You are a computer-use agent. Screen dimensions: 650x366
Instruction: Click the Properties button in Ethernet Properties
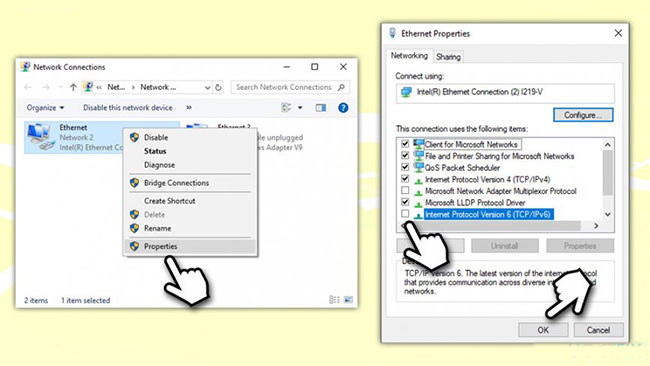[580, 246]
